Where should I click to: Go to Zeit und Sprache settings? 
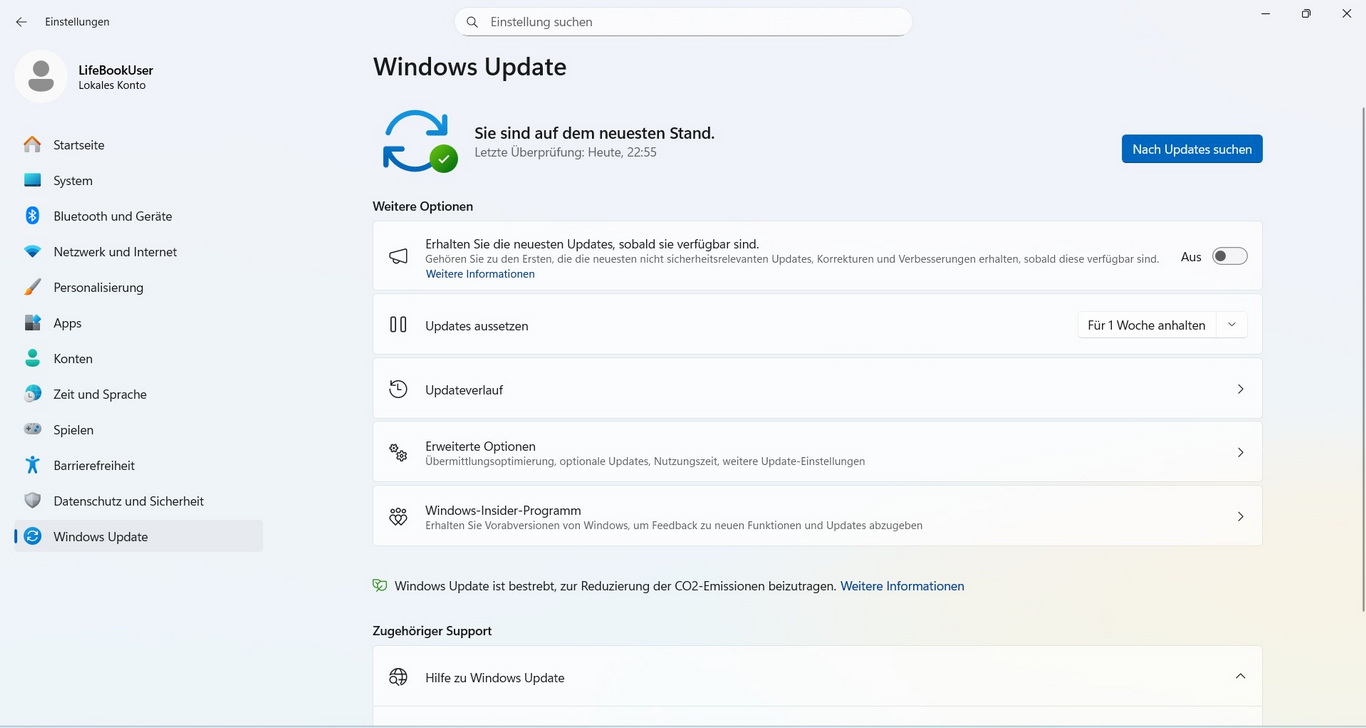point(100,394)
